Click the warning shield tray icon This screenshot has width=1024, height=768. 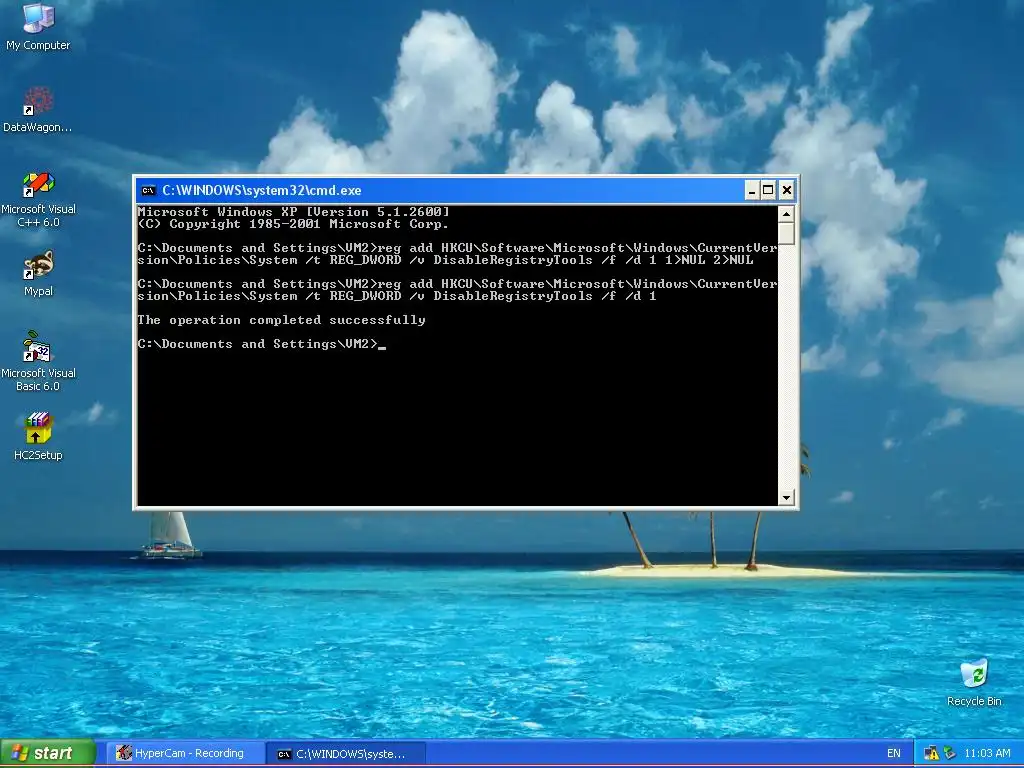(931, 753)
